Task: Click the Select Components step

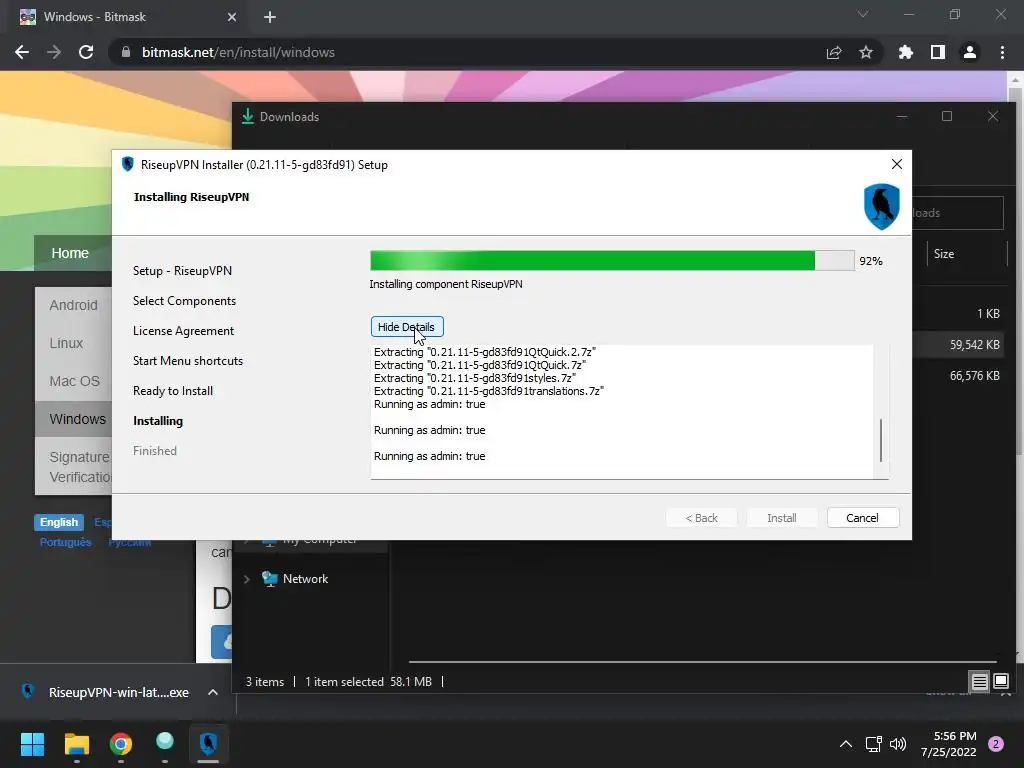Action: (x=185, y=301)
